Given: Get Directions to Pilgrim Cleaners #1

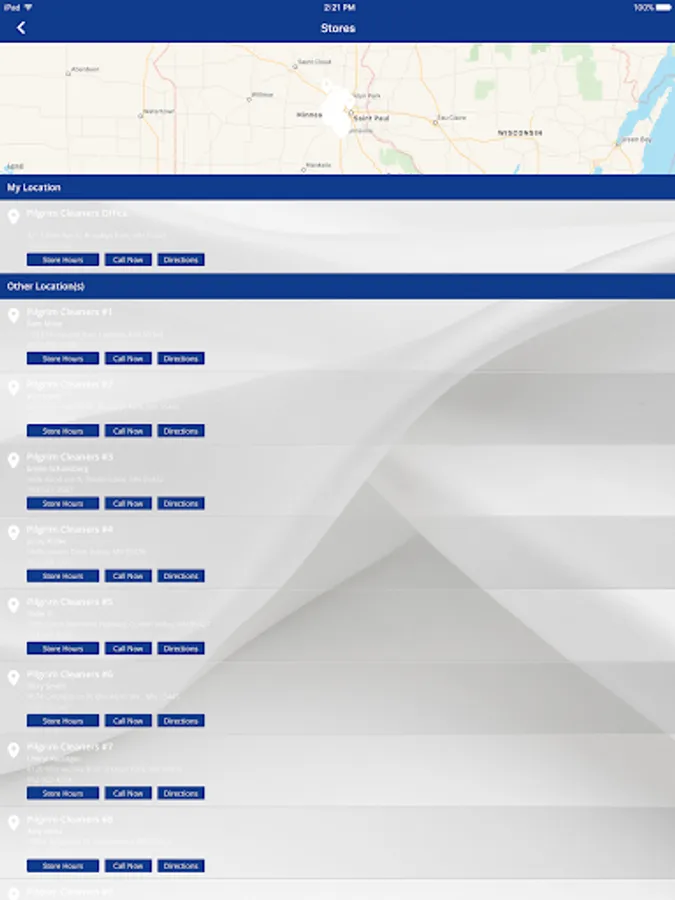Looking at the screenshot, I should 181,358.
